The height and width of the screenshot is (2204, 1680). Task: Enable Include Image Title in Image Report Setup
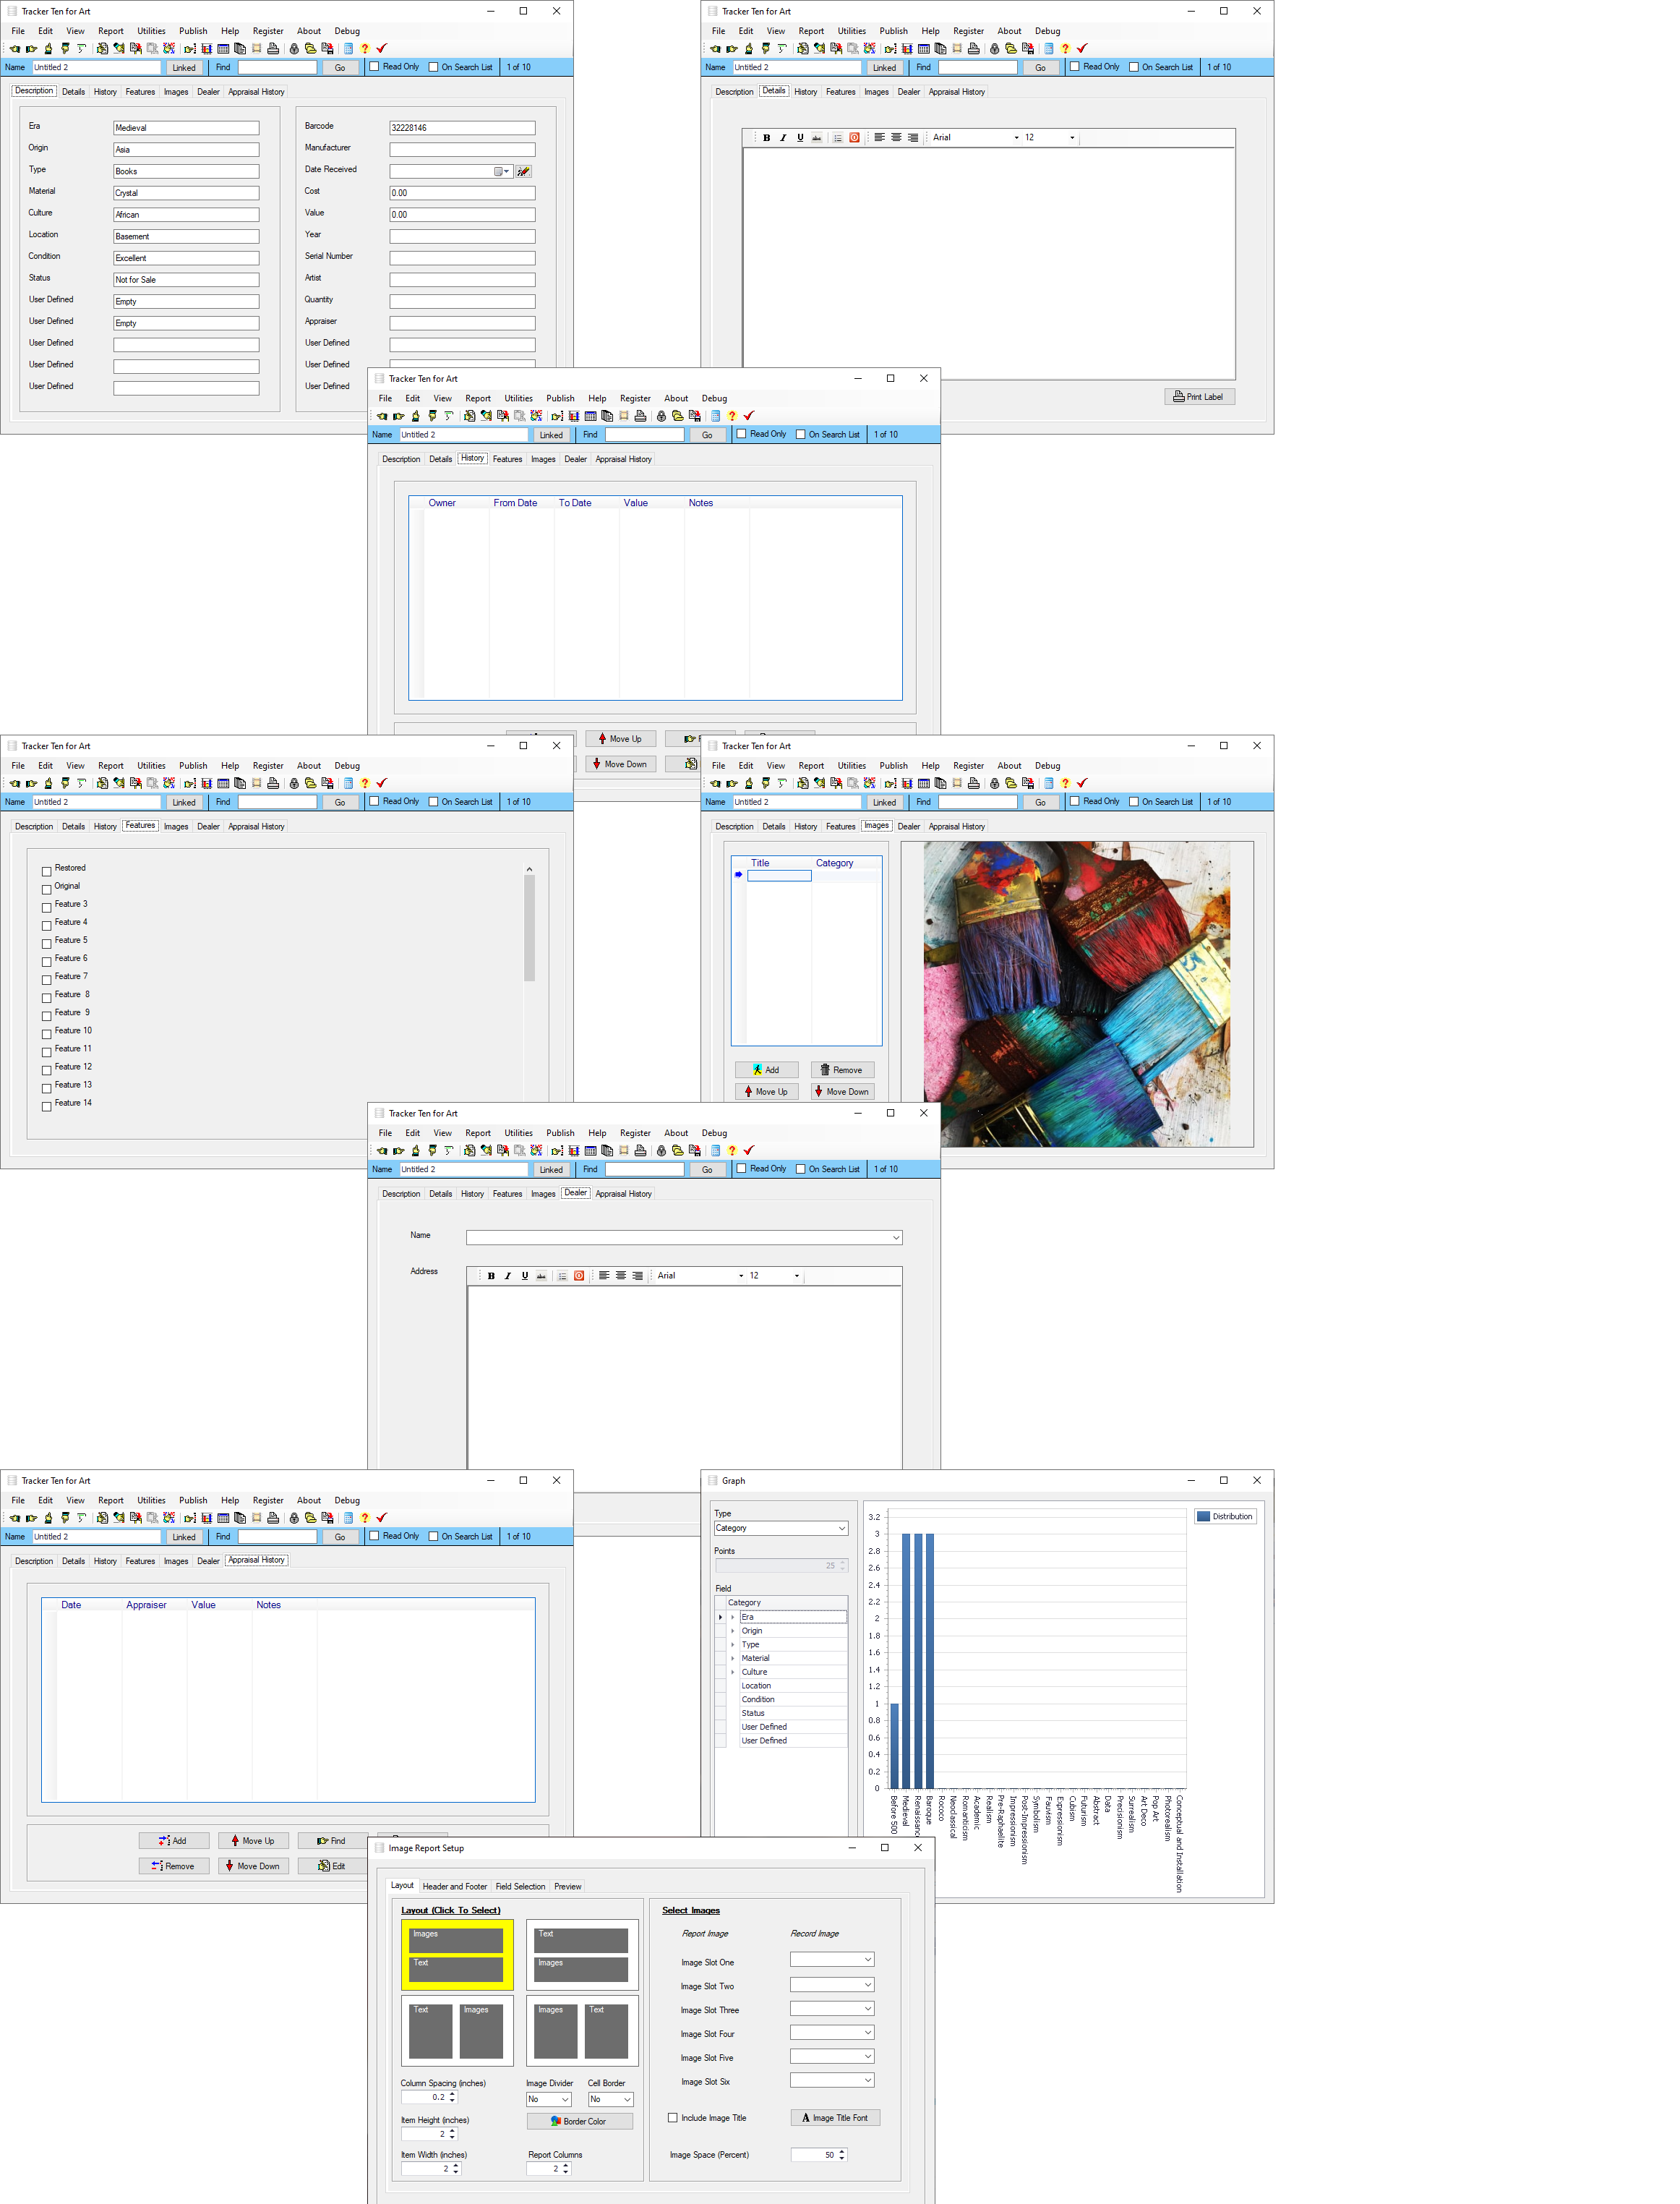coord(673,2117)
